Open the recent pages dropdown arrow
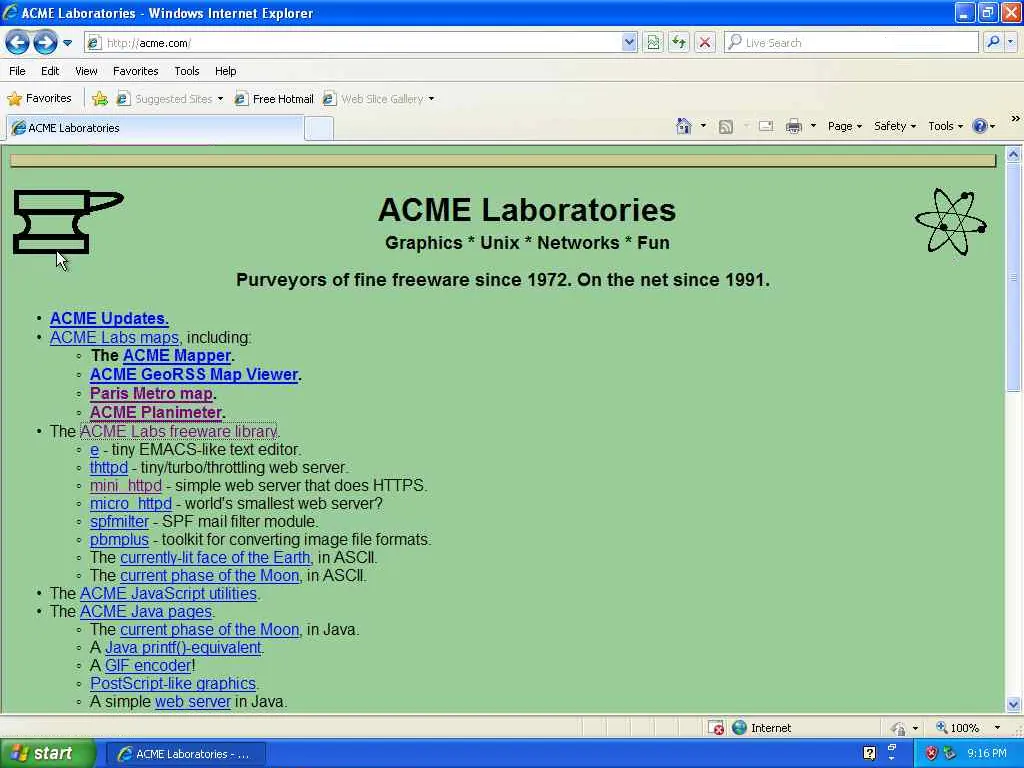The height and width of the screenshot is (768, 1024). pos(67,43)
